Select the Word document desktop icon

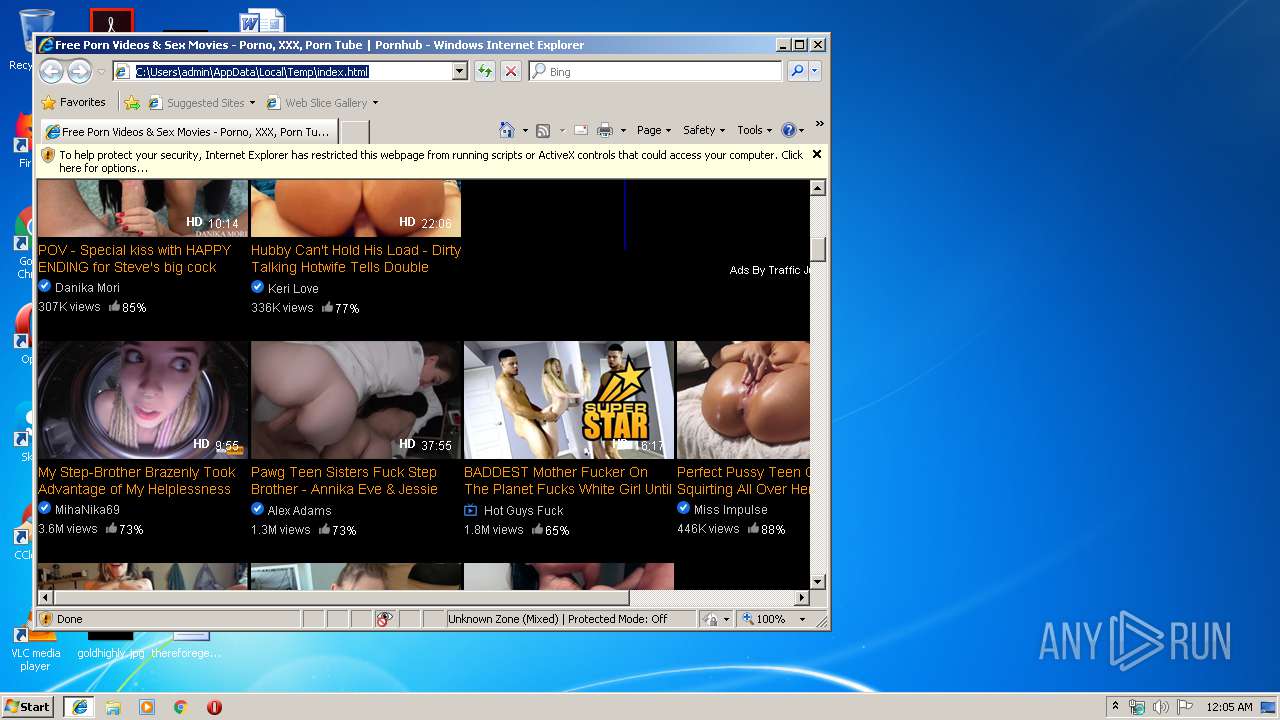pos(262,21)
